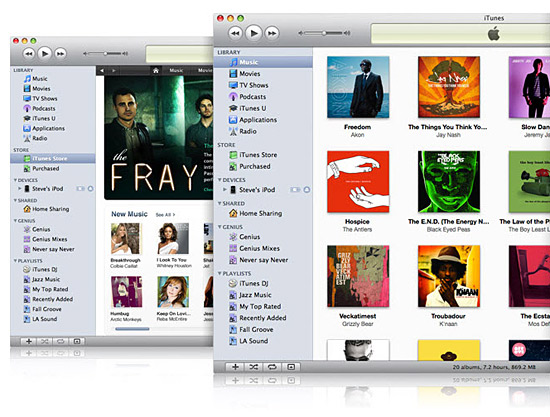Collapse SHARED section in front window
The image size is (550, 417).
pos(220,203)
